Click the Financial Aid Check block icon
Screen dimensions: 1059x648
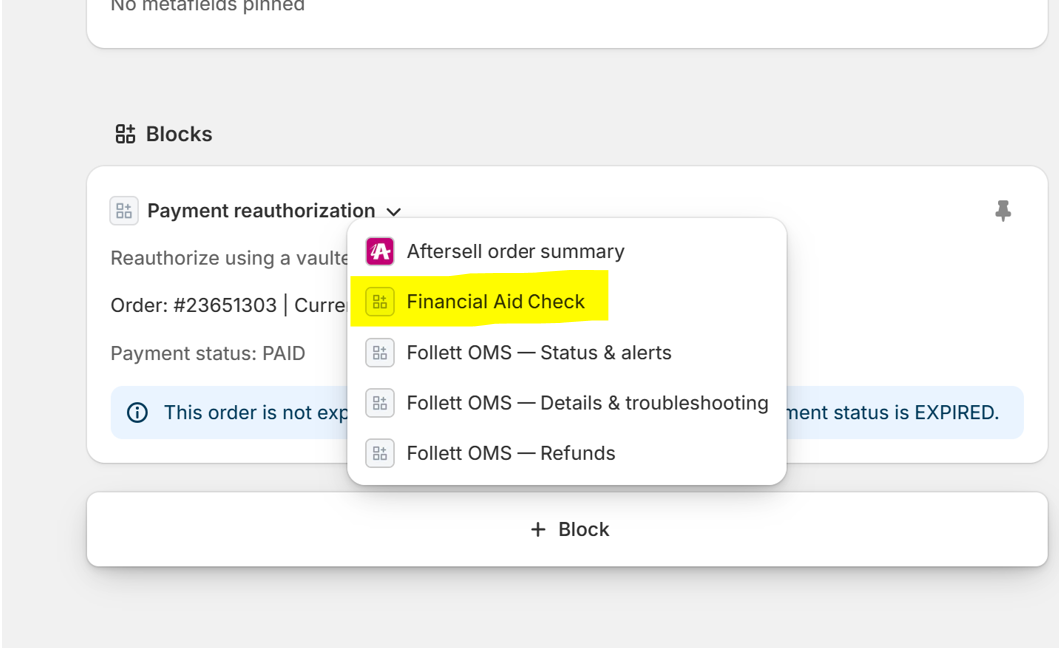380,301
